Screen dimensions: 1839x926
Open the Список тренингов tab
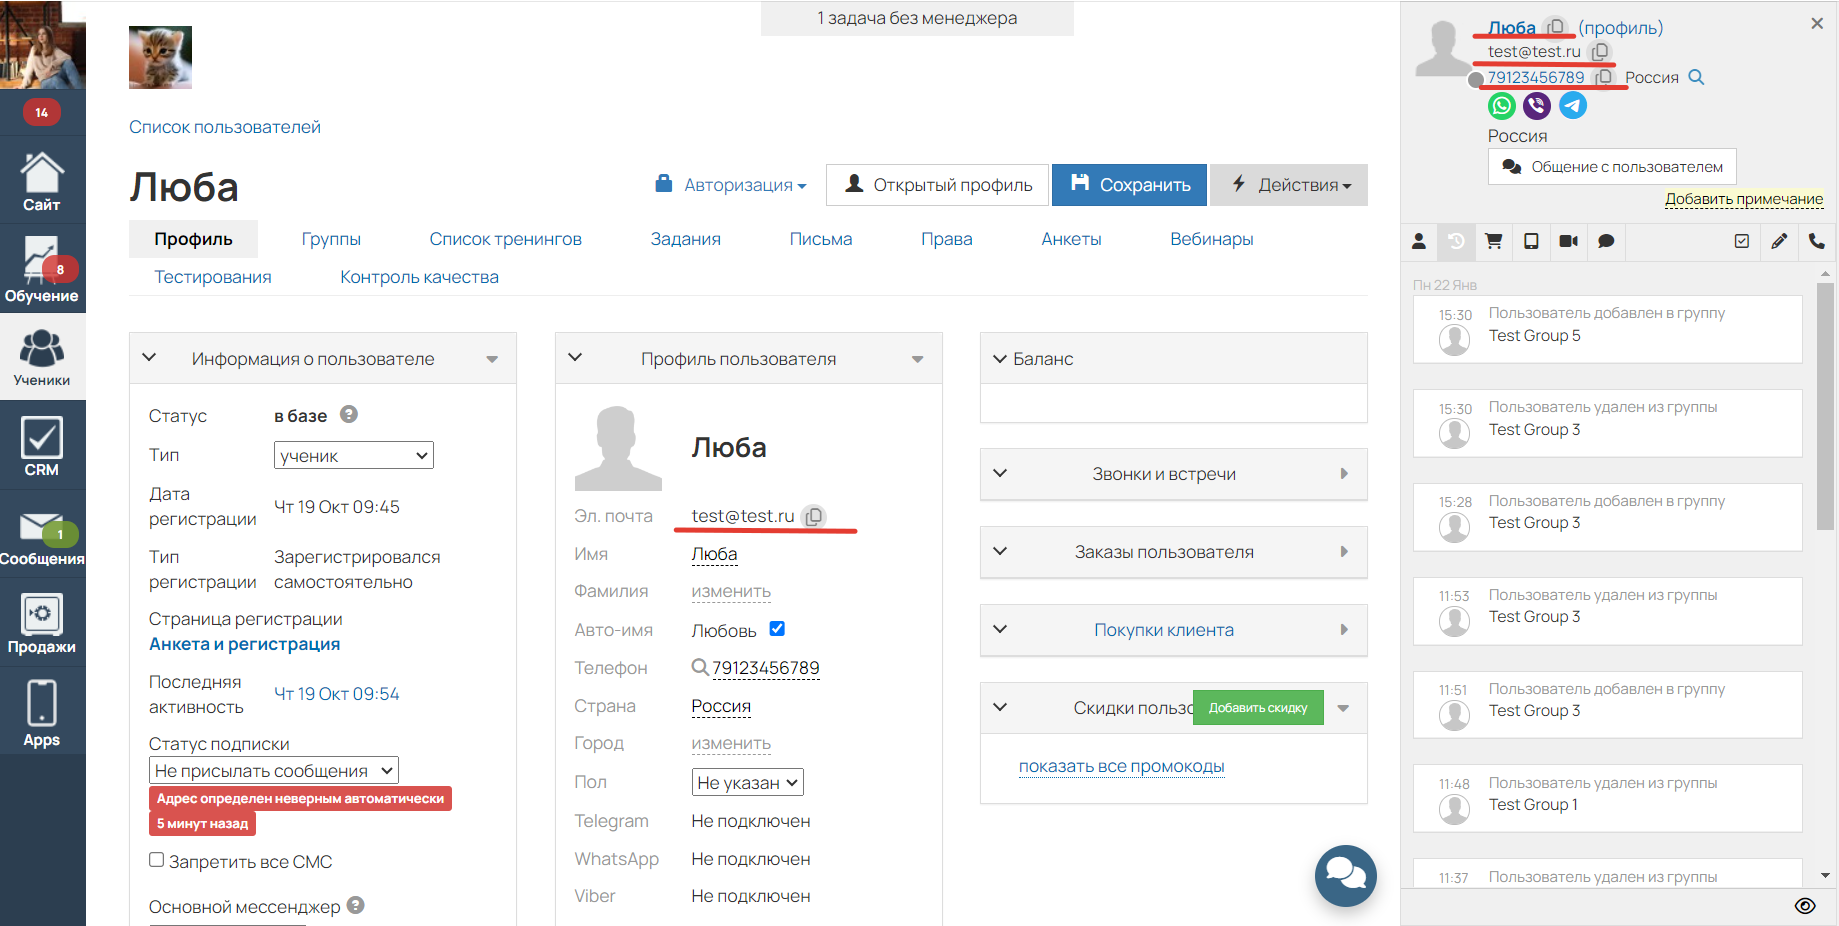[x=505, y=239]
